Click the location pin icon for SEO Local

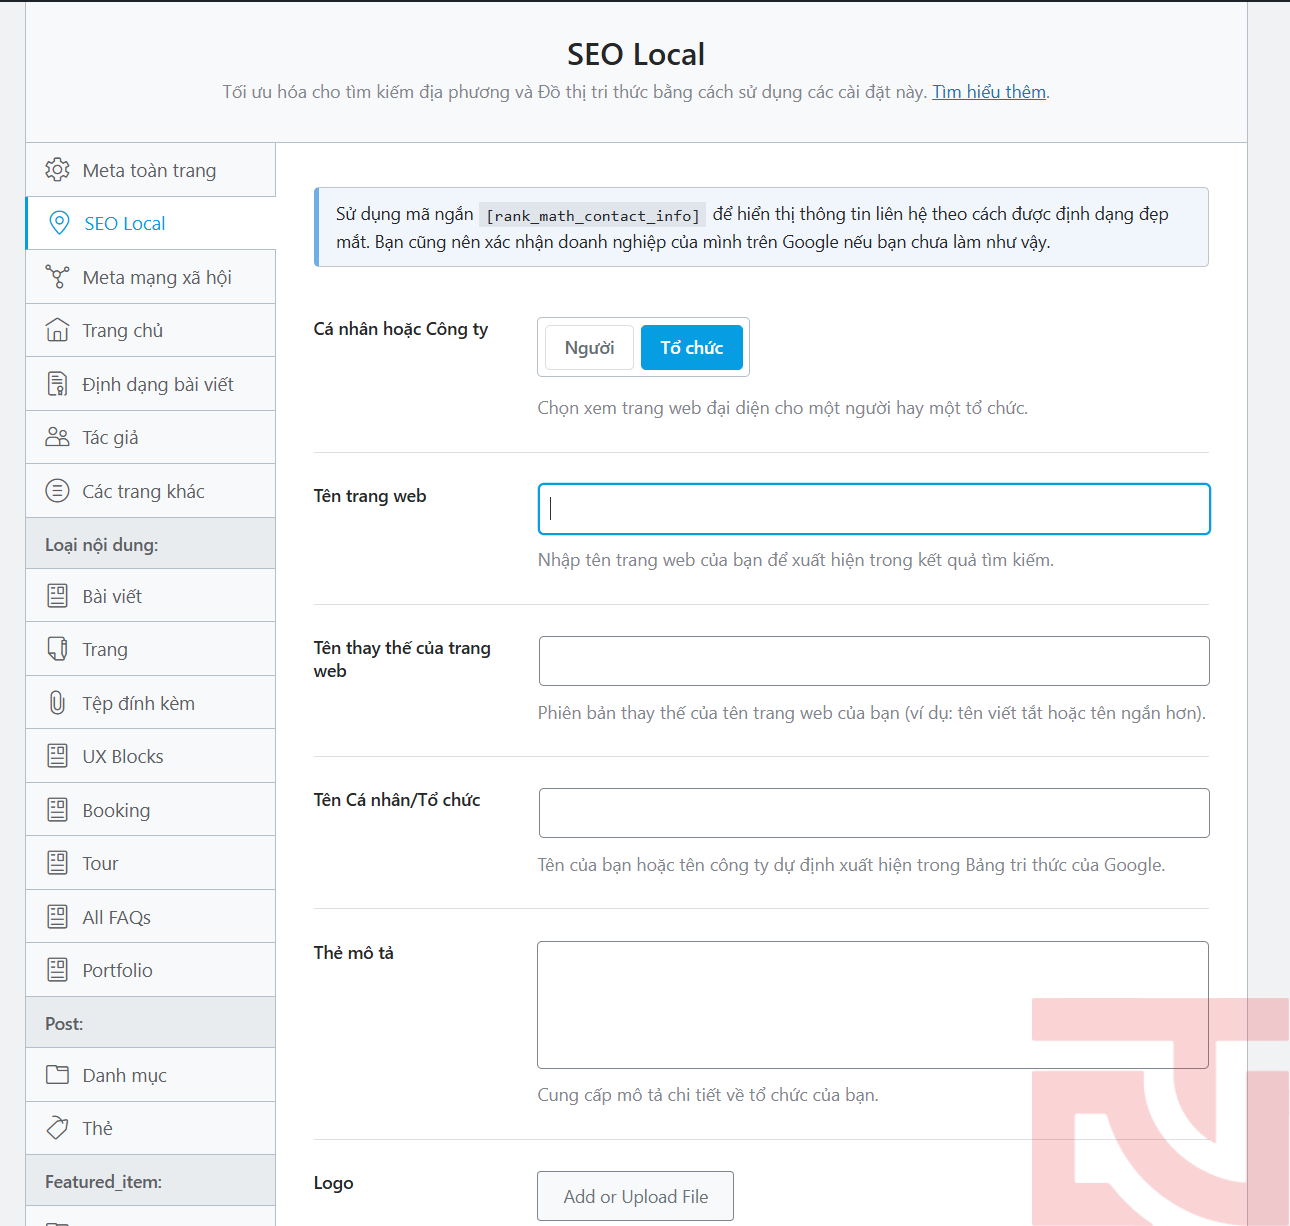59,223
